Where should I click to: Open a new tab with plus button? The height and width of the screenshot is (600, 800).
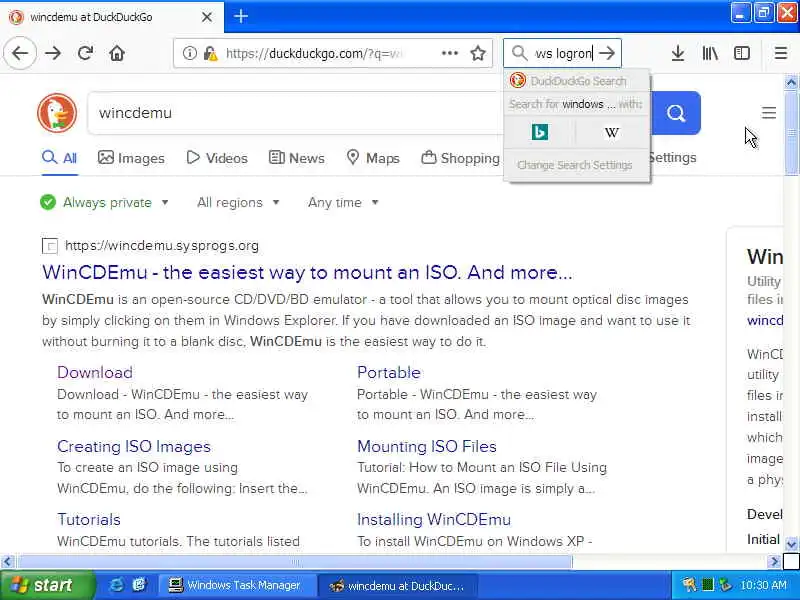tap(241, 16)
